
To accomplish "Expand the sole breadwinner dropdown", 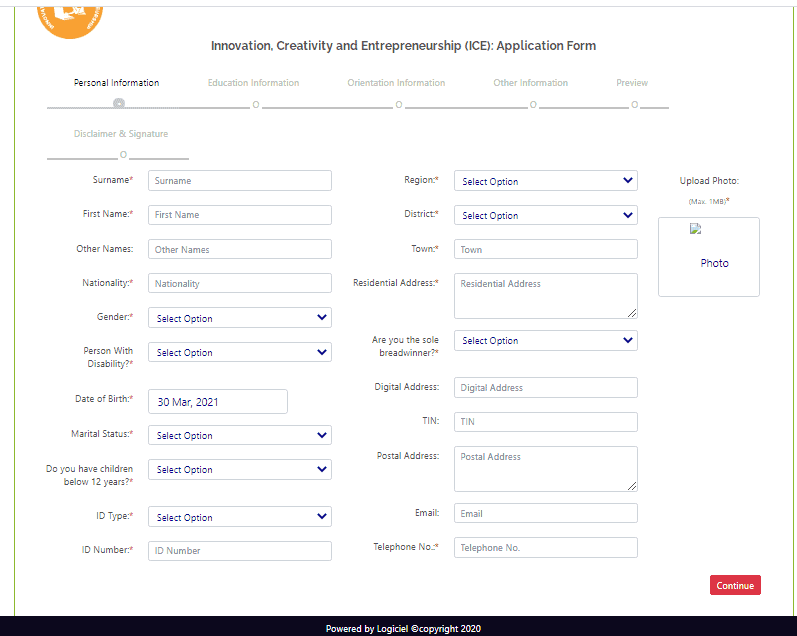I will (545, 340).
